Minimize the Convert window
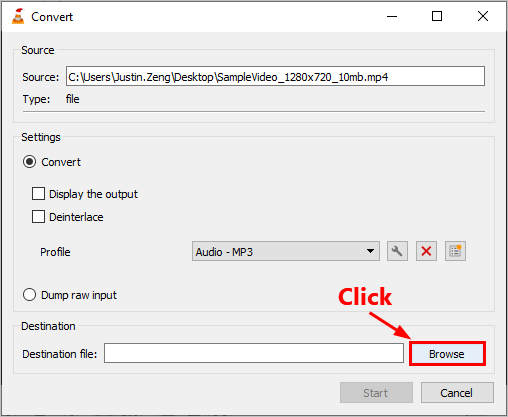This screenshot has height=417, width=508. [392, 16]
